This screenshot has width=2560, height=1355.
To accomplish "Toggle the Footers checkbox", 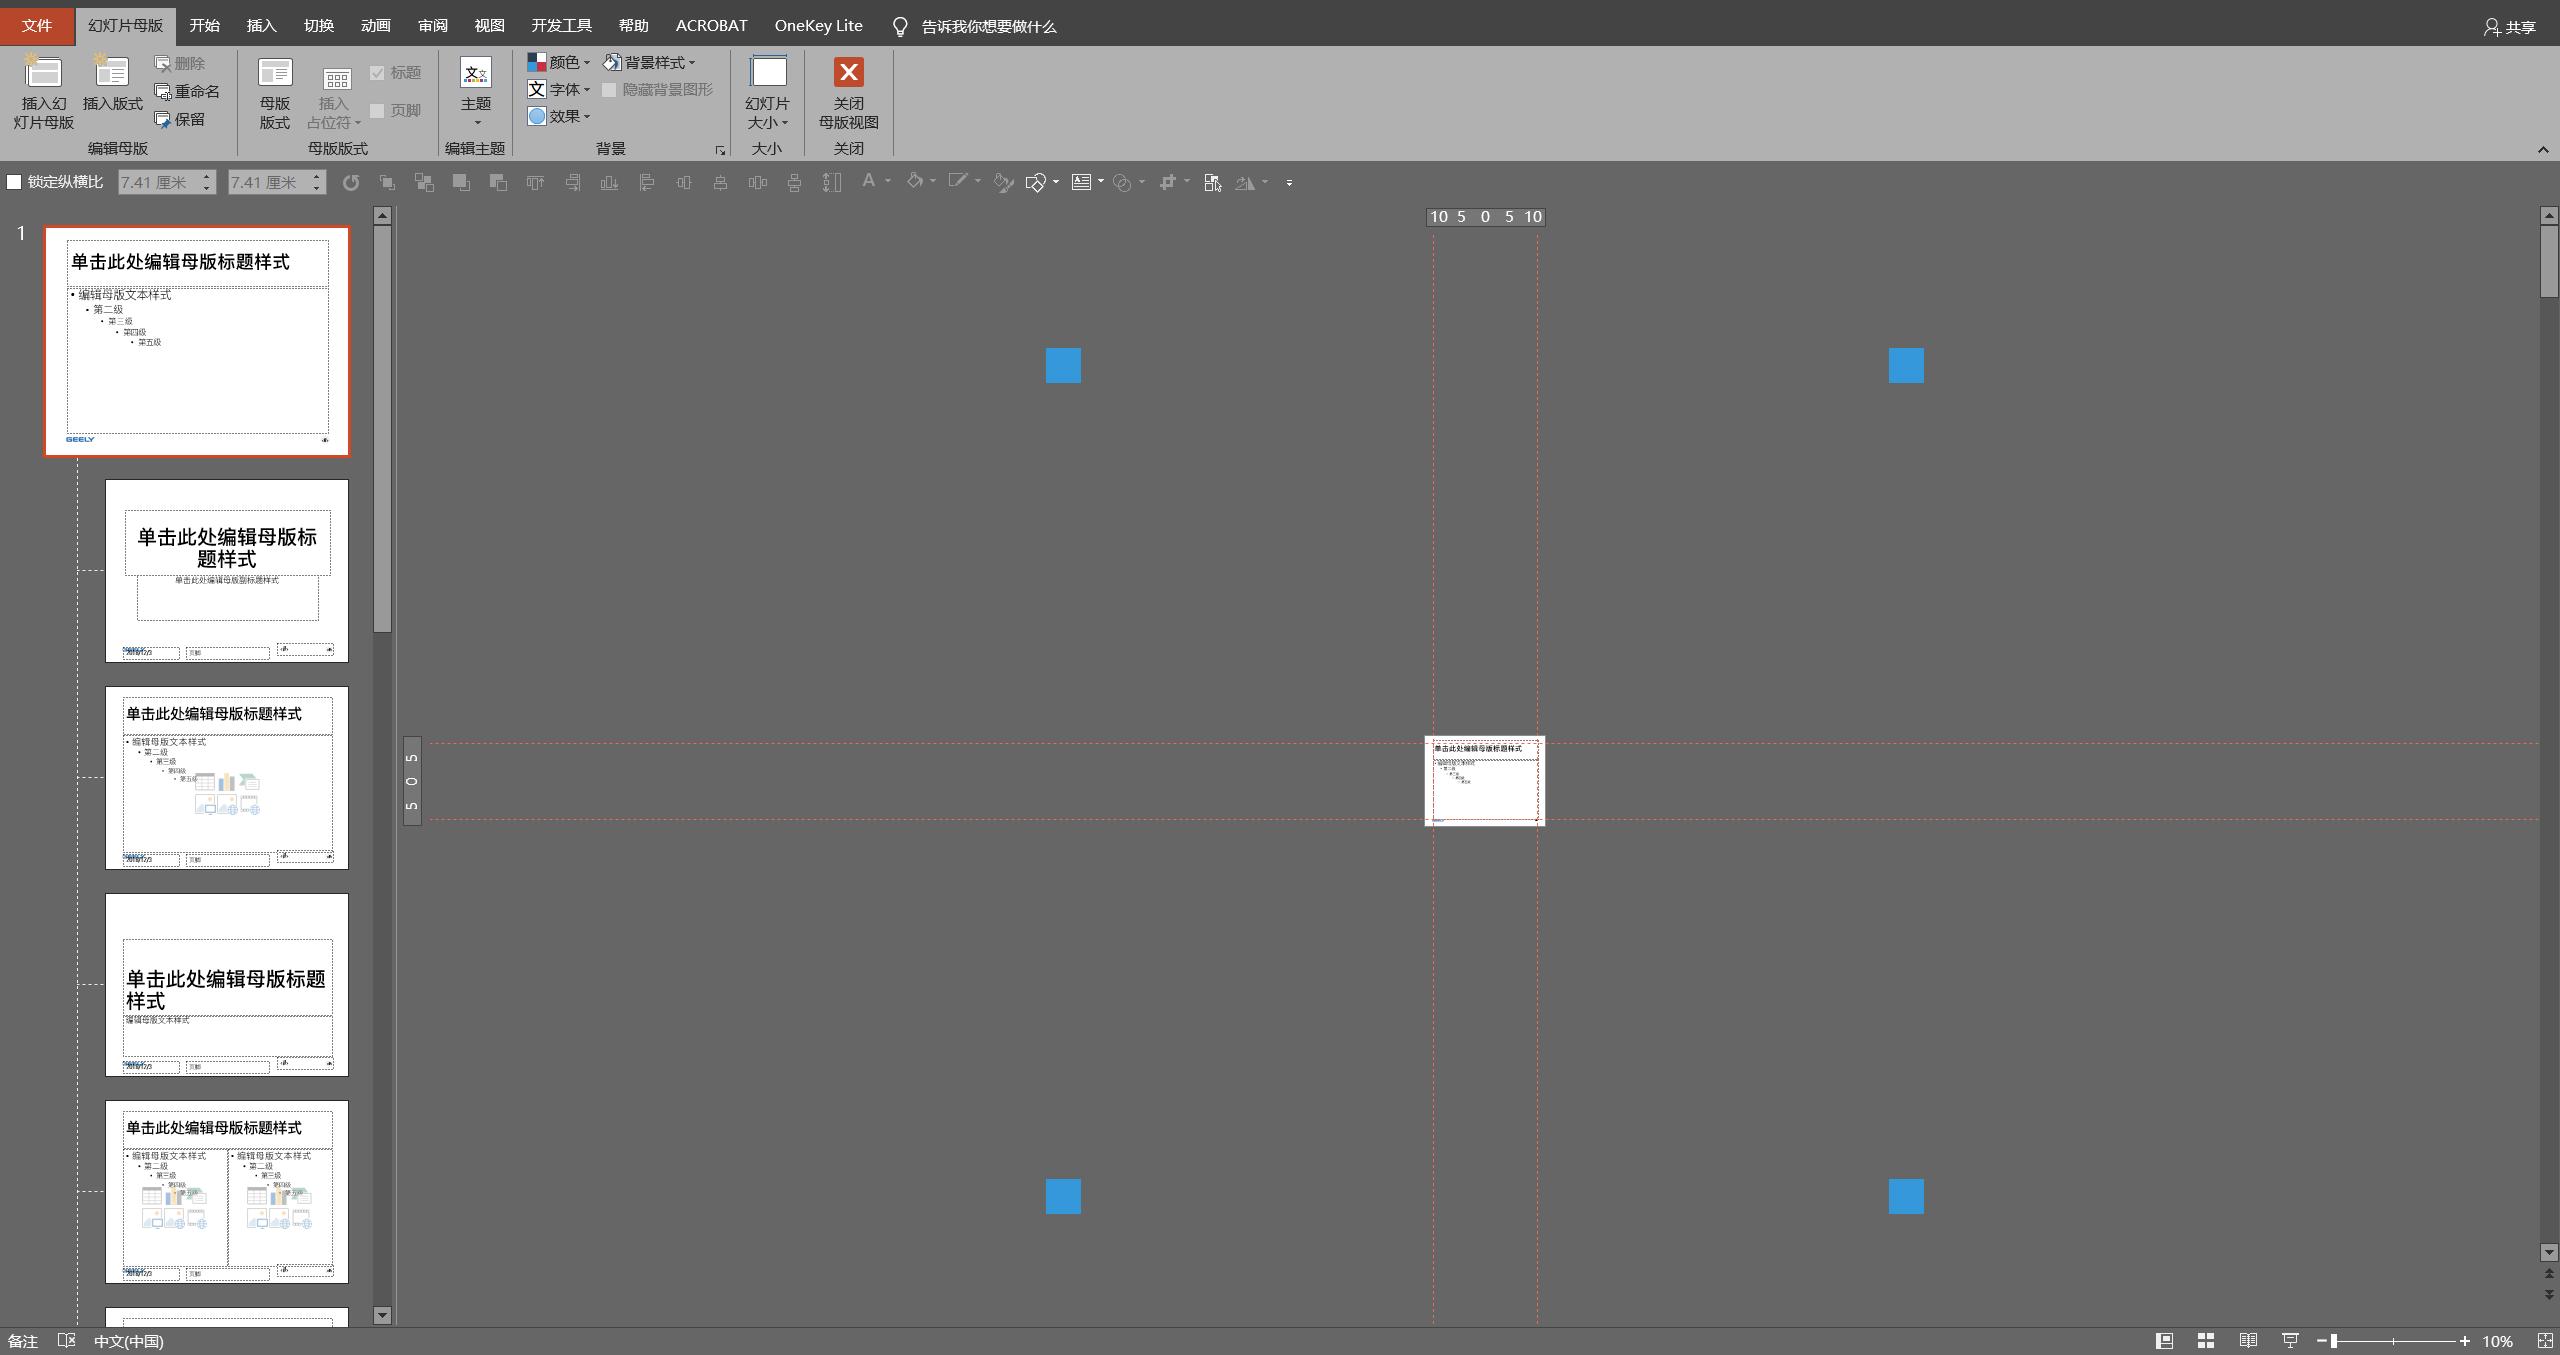I will [x=377, y=111].
